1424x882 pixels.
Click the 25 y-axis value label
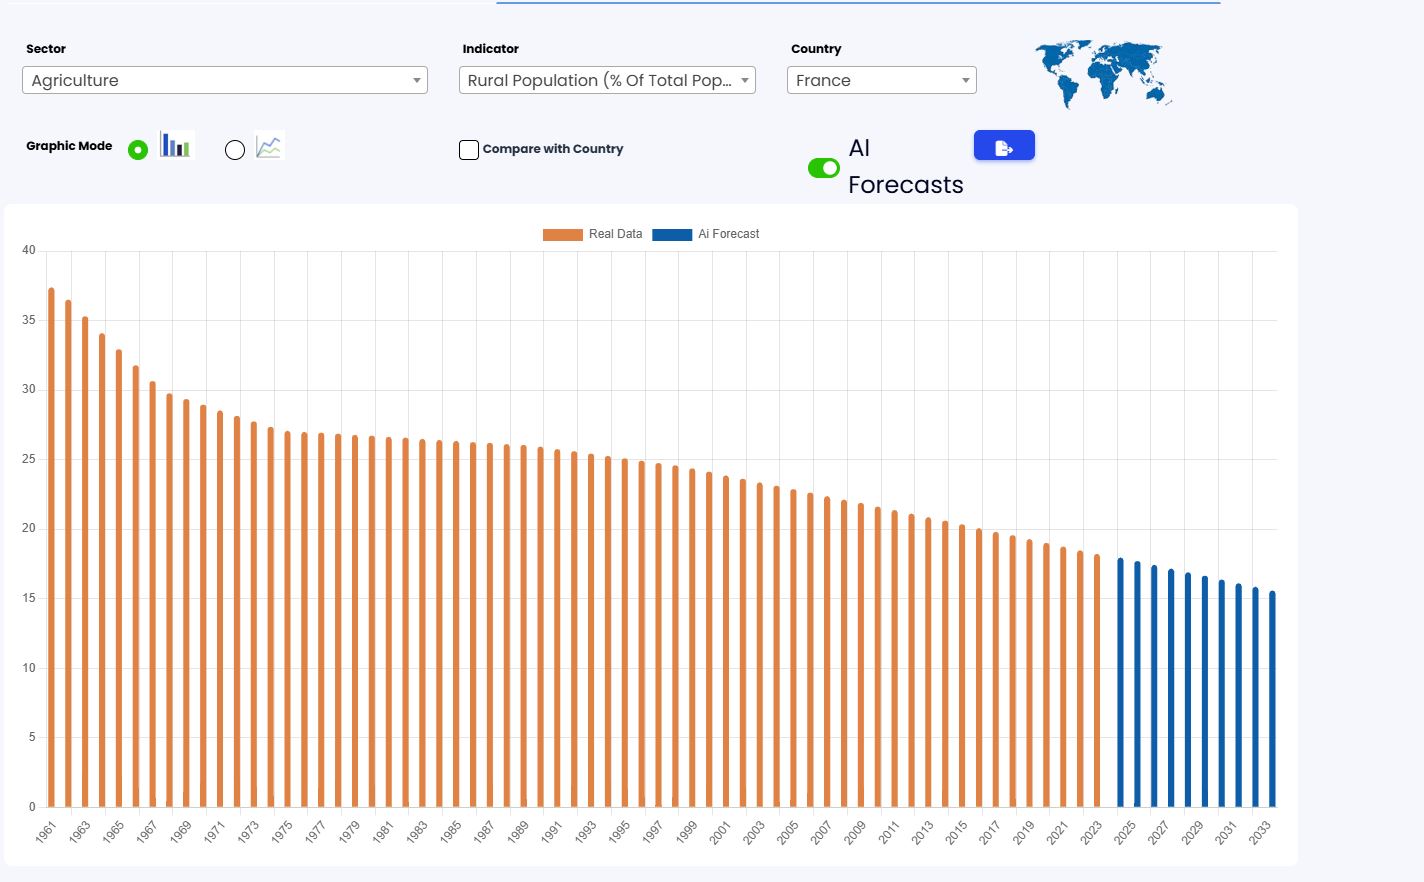point(29,459)
